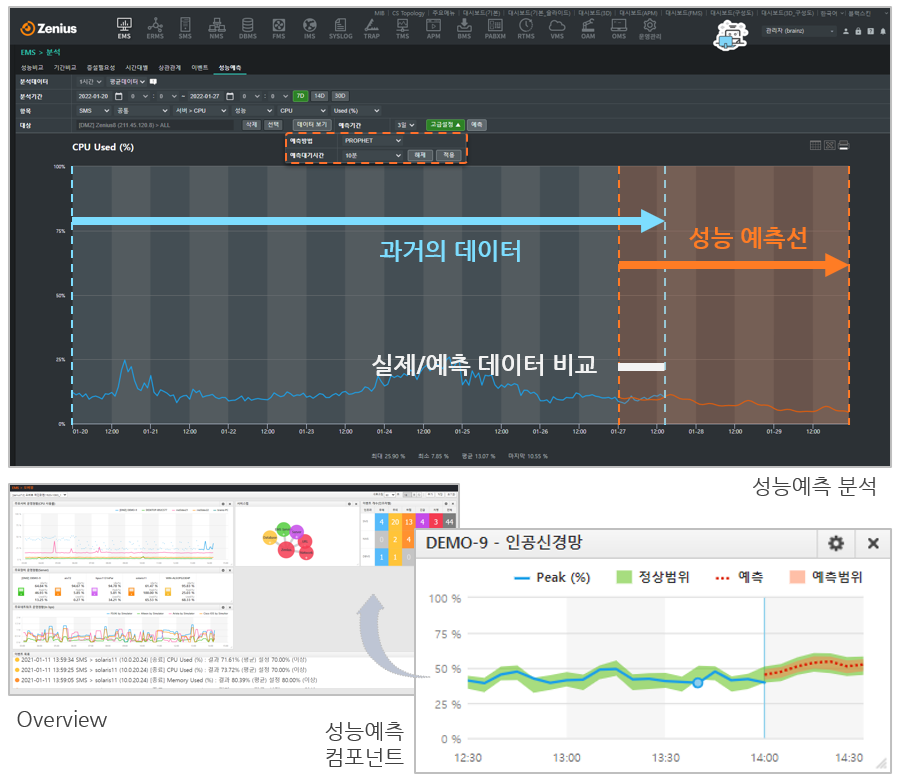This screenshot has width=897, height=777.
Task: Select the DBMS module icon
Action: [x=248, y=28]
